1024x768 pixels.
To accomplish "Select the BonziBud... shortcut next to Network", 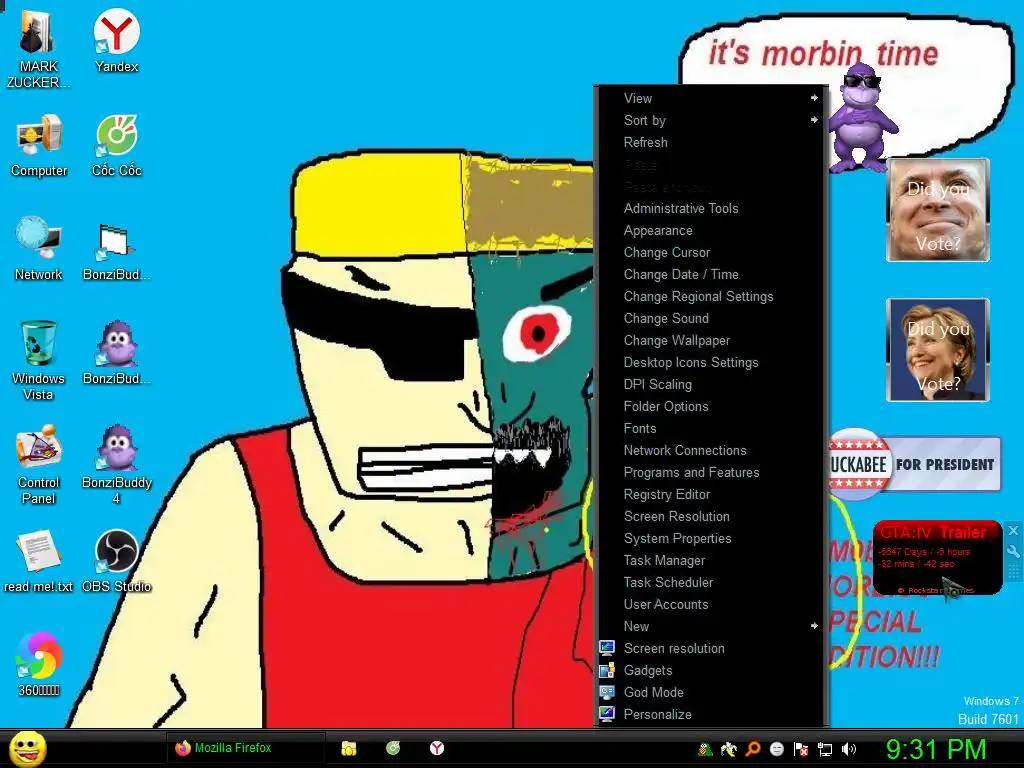I will click(x=116, y=249).
